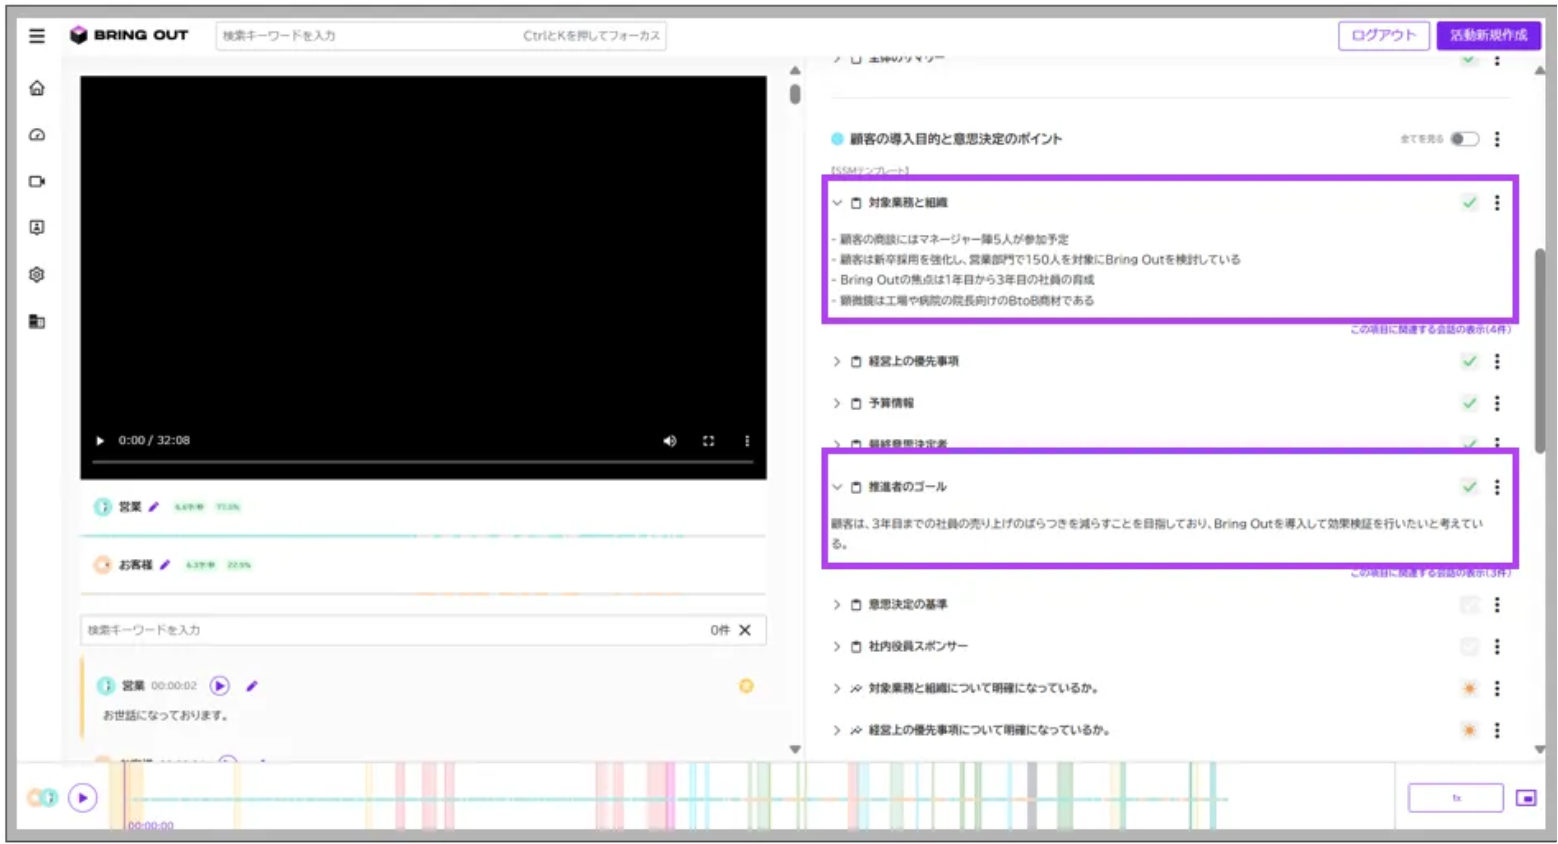Open the video camera sidebar icon
The width and height of the screenshot is (1558, 844).
(x=37, y=182)
